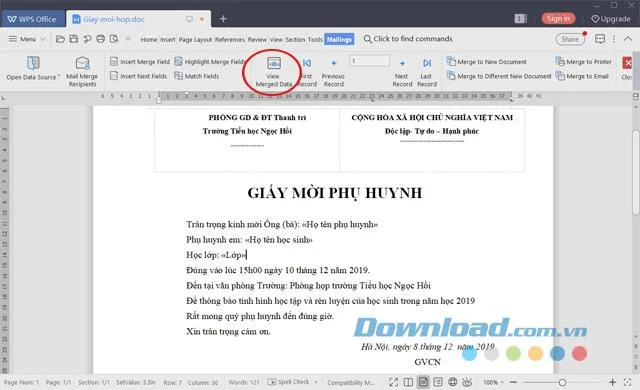The image size is (640, 390).
Task: Expand the Menu dropdown arrow
Action: click(43, 39)
